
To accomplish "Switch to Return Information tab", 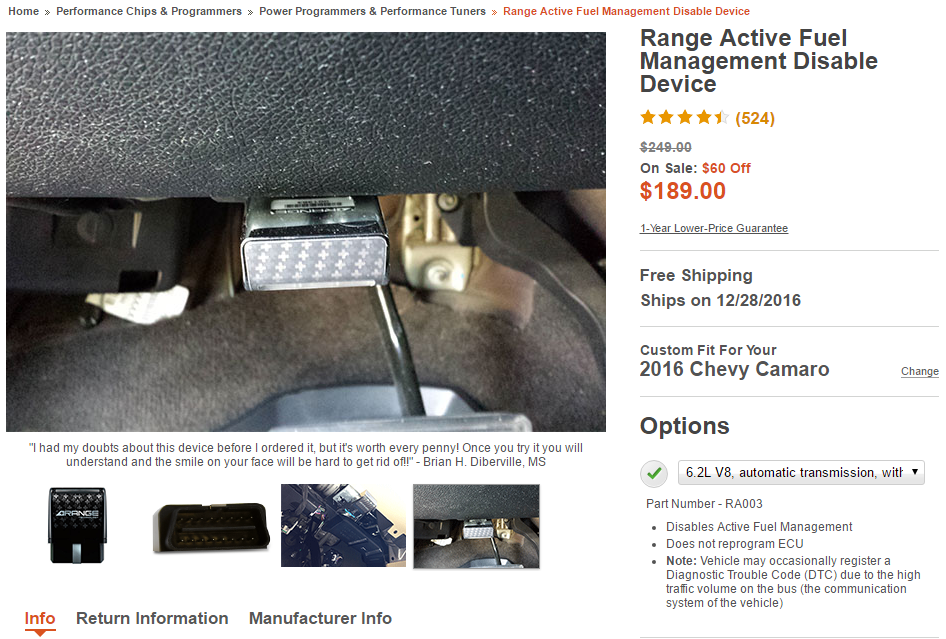I will click(x=152, y=618).
